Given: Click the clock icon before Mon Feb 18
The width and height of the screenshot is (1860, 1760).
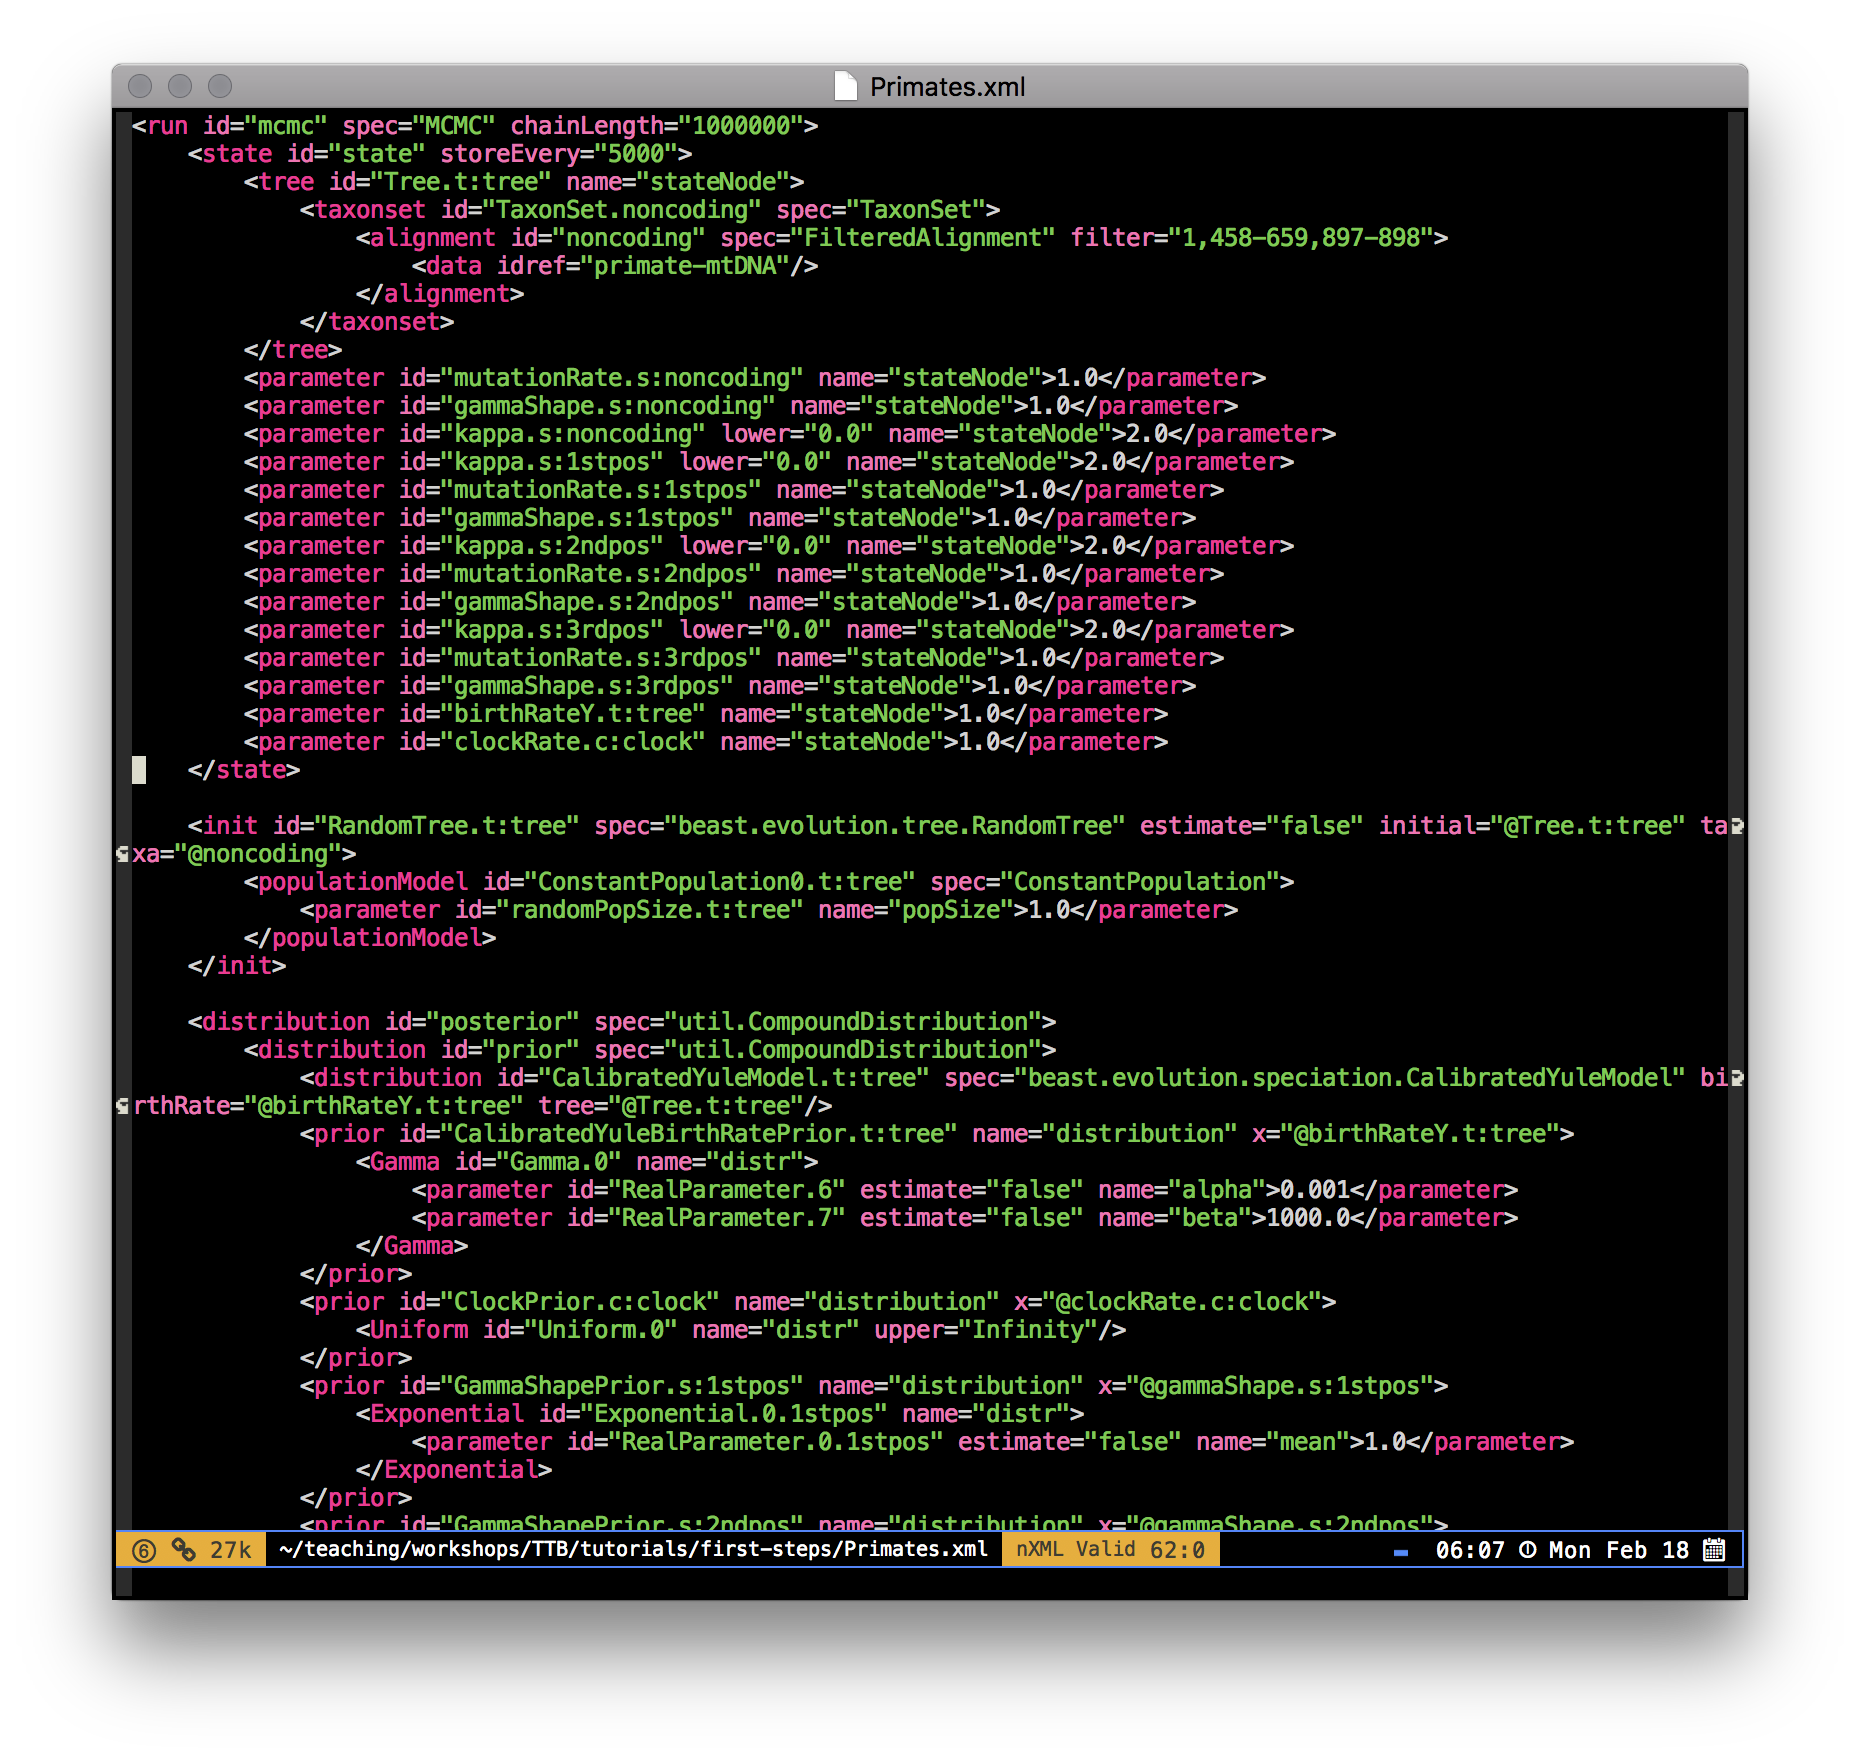Looking at the screenshot, I should tap(1527, 1550).
